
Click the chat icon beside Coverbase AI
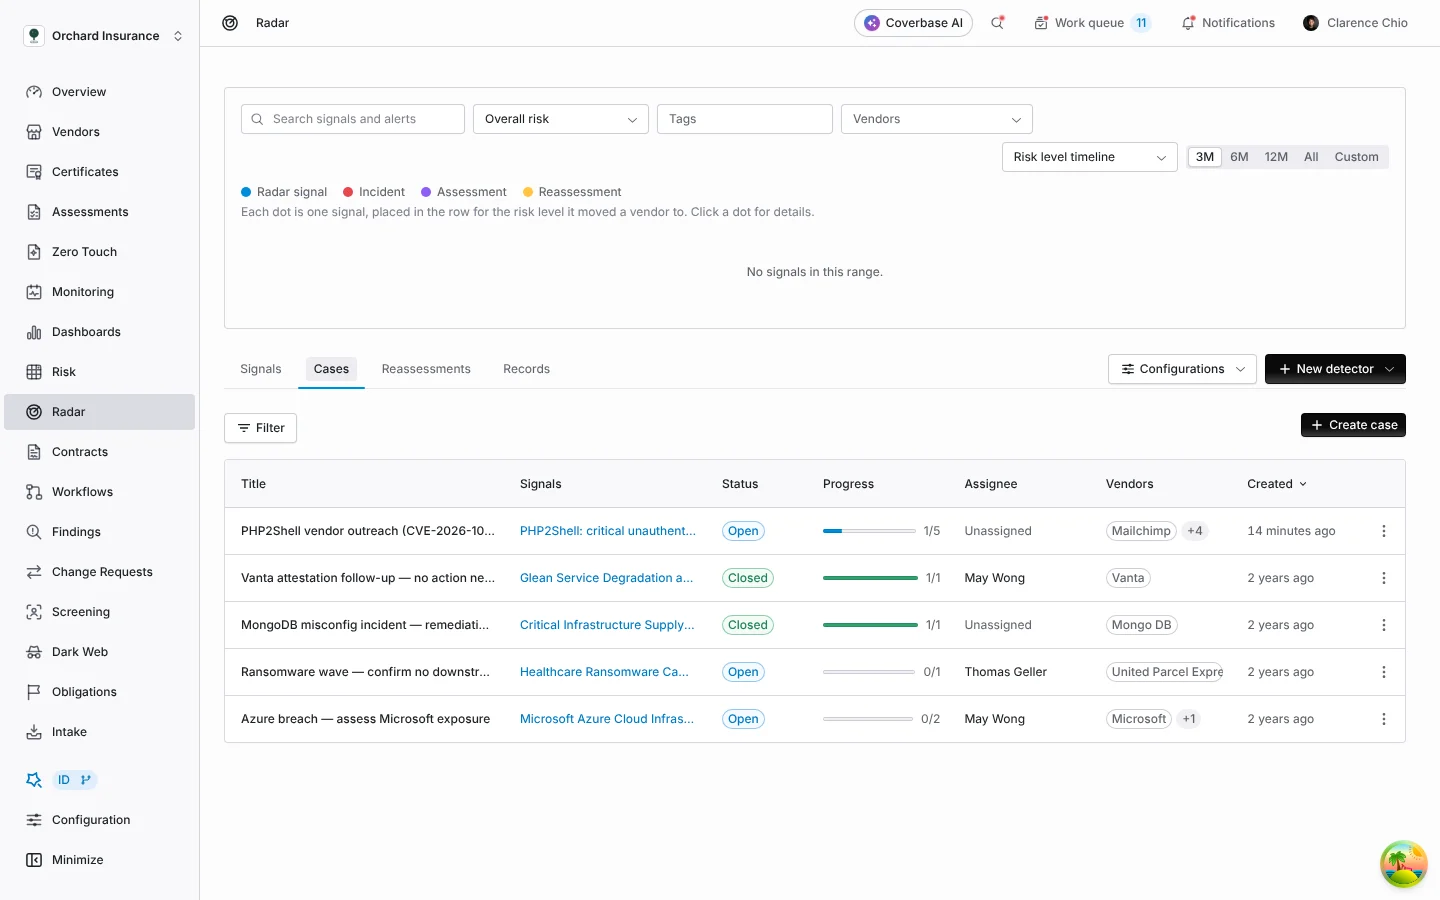(997, 23)
